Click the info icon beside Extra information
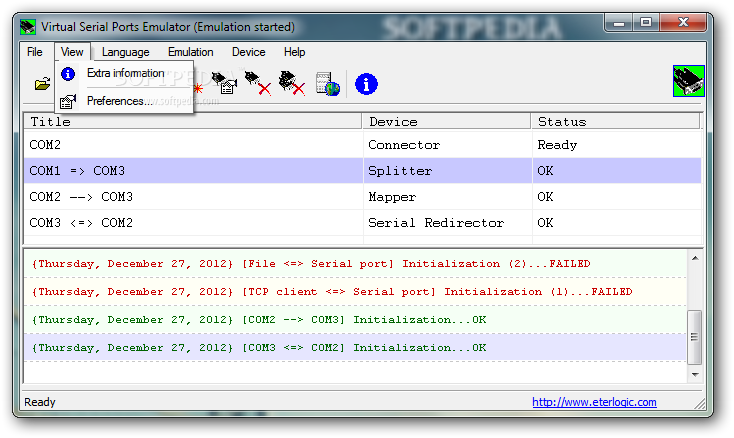Viewport: 734px width, 438px height. (x=68, y=74)
